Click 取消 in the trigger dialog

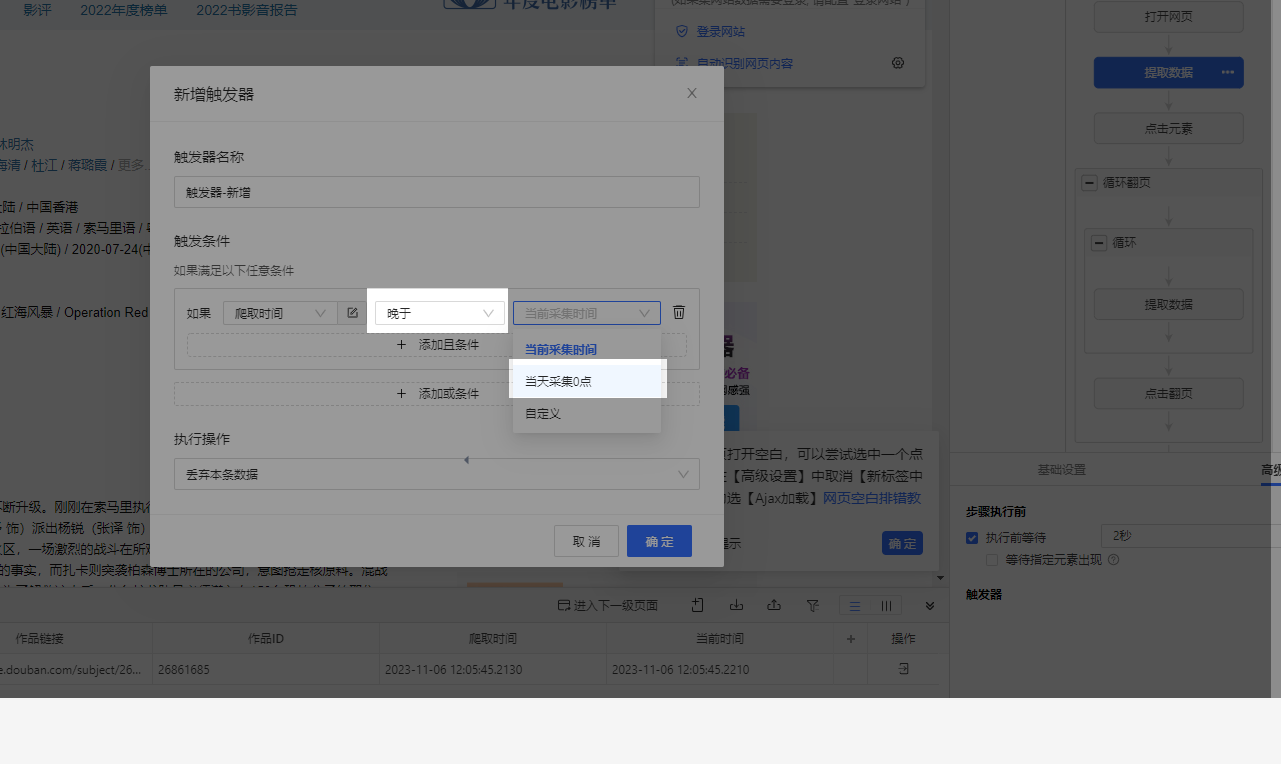[586, 541]
